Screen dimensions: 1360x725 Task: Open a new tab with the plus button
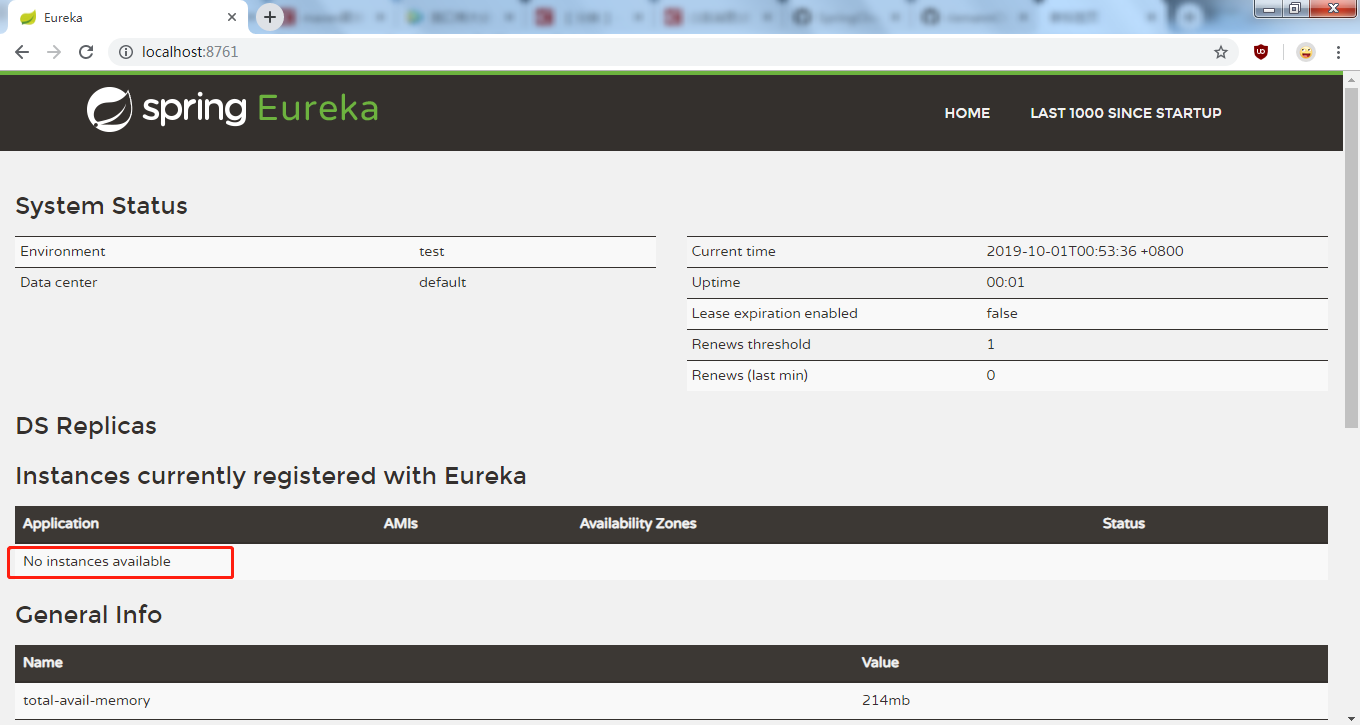pyautogui.click(x=270, y=17)
